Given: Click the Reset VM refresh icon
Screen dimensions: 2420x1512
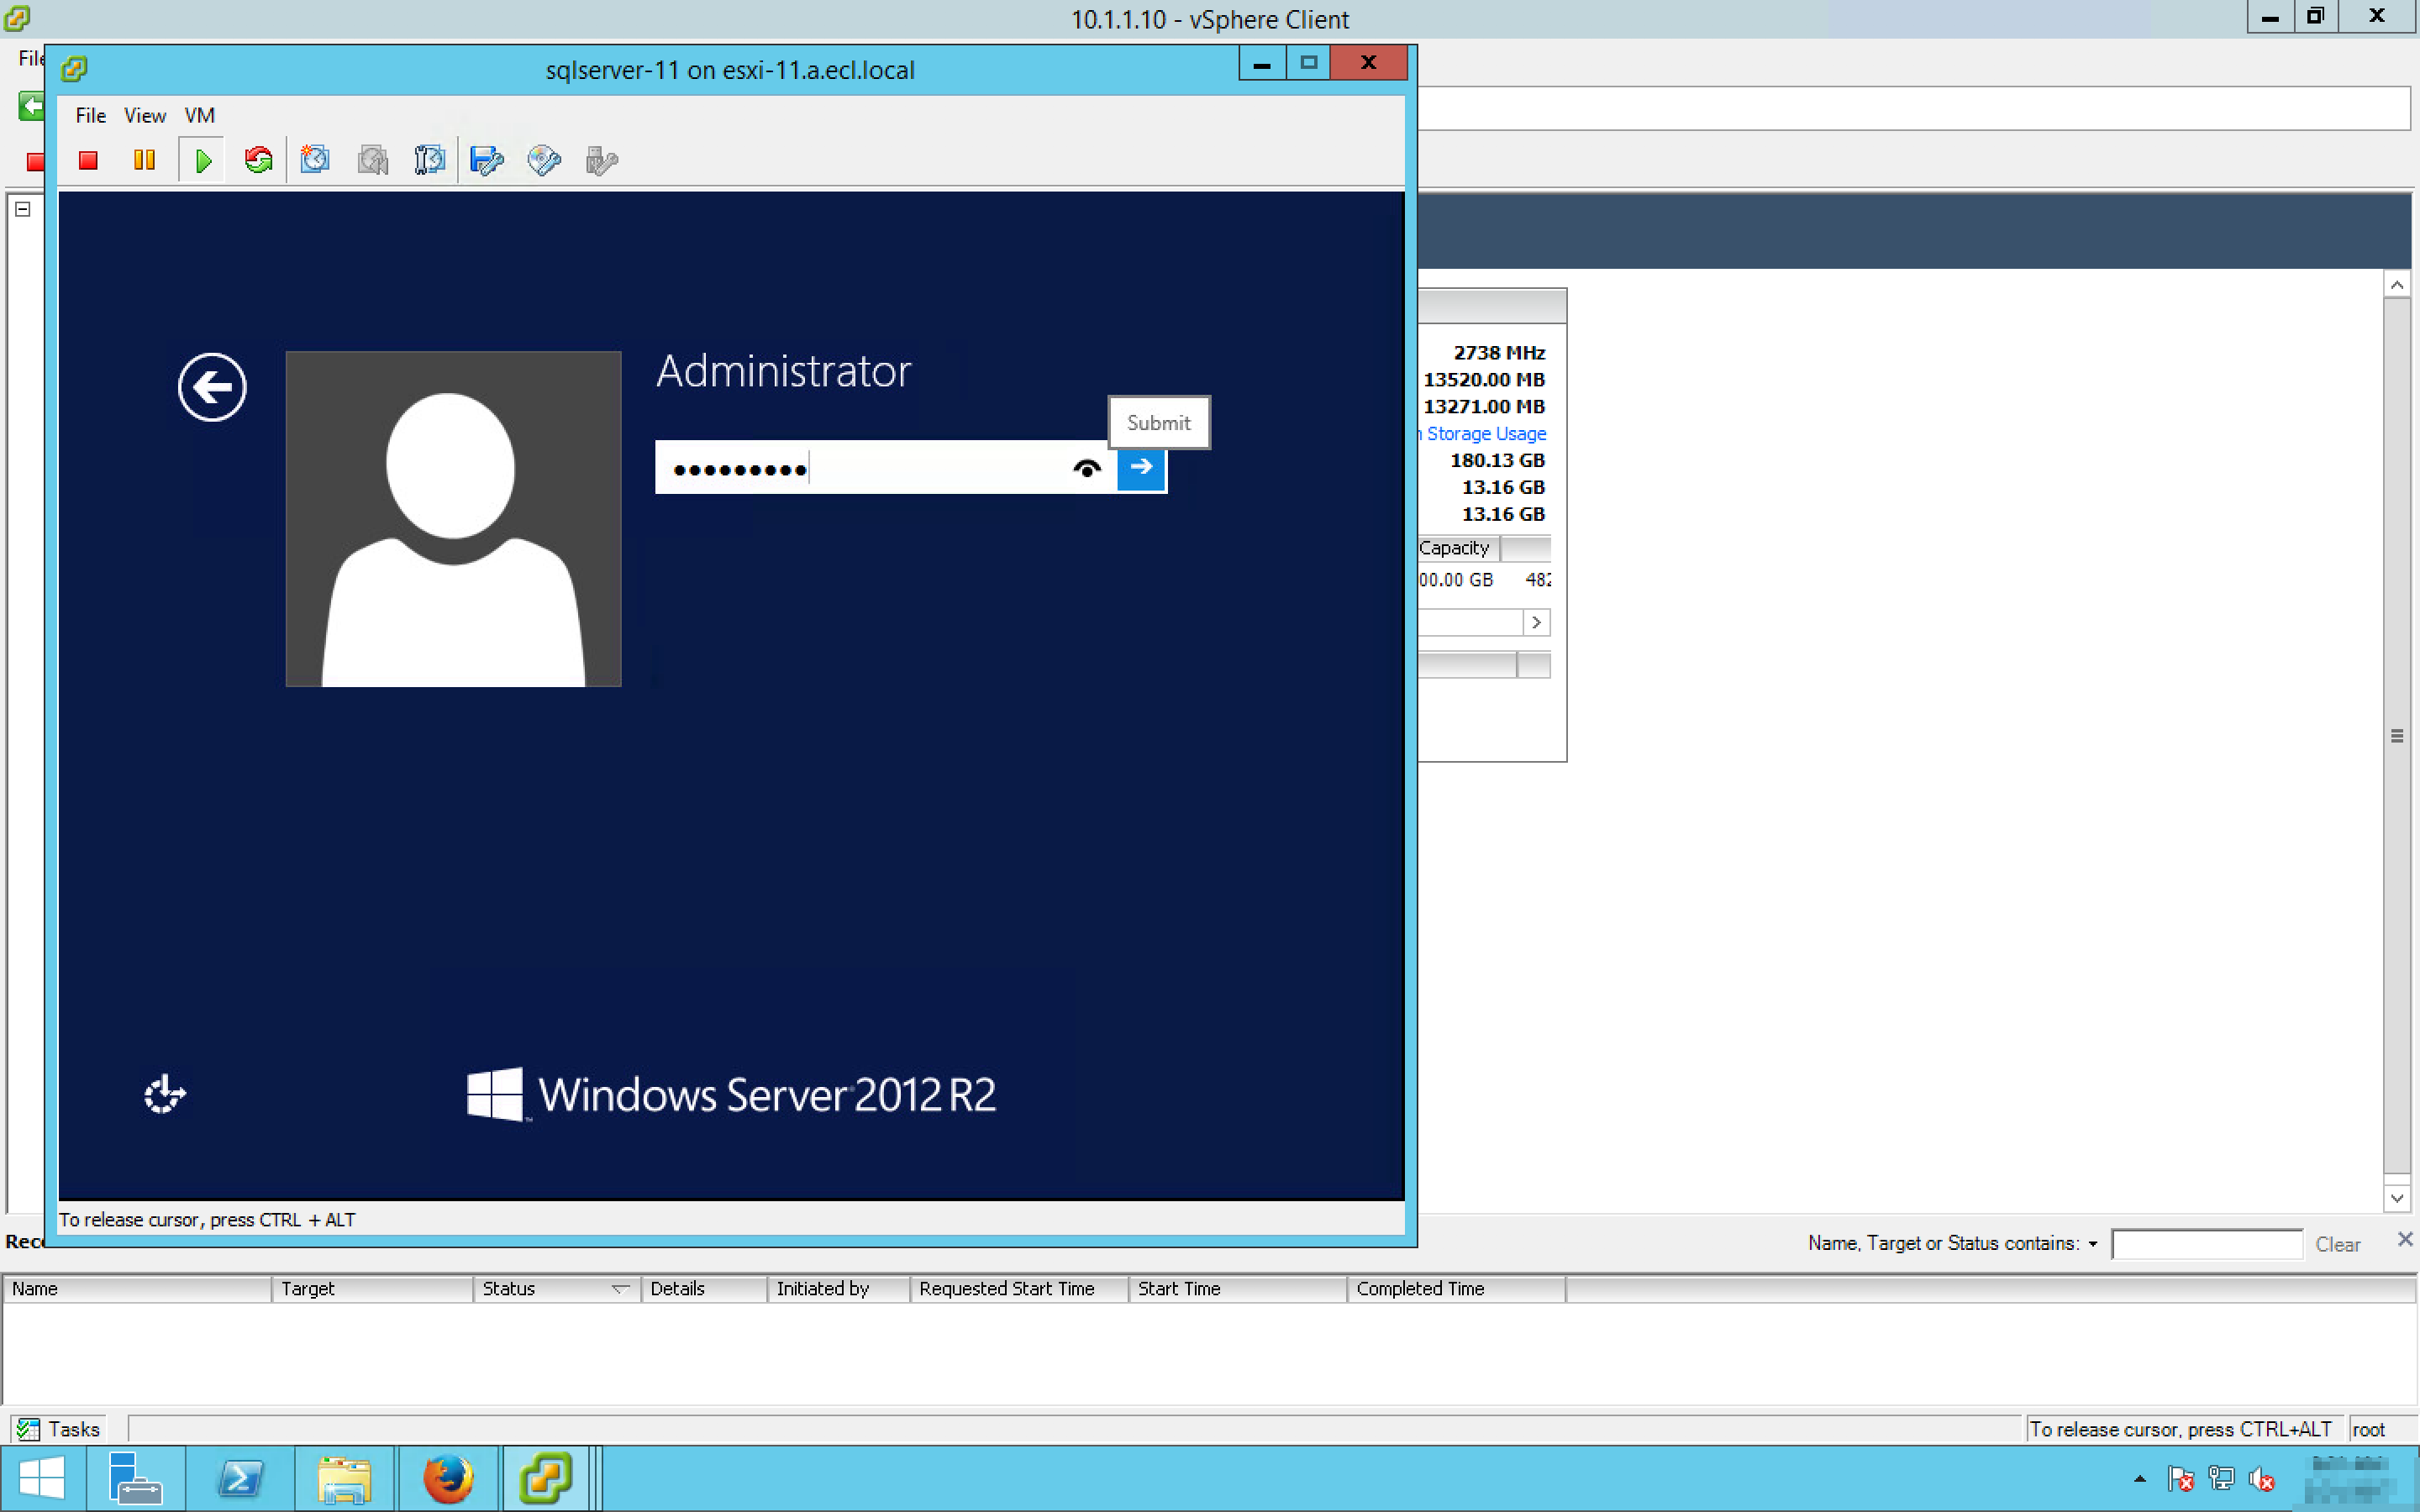Looking at the screenshot, I should tap(258, 160).
